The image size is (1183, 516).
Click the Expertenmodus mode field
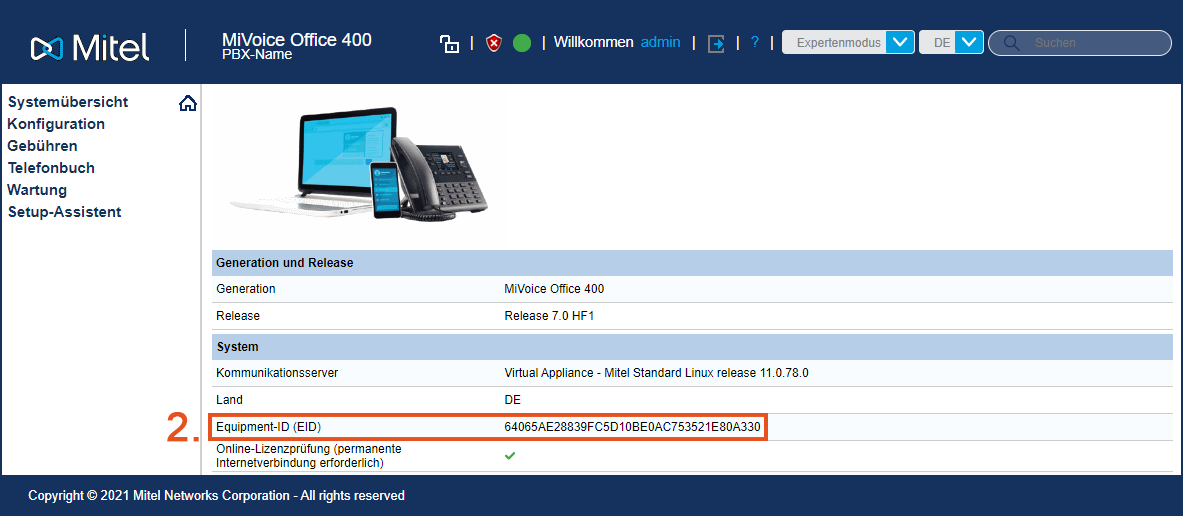[834, 42]
